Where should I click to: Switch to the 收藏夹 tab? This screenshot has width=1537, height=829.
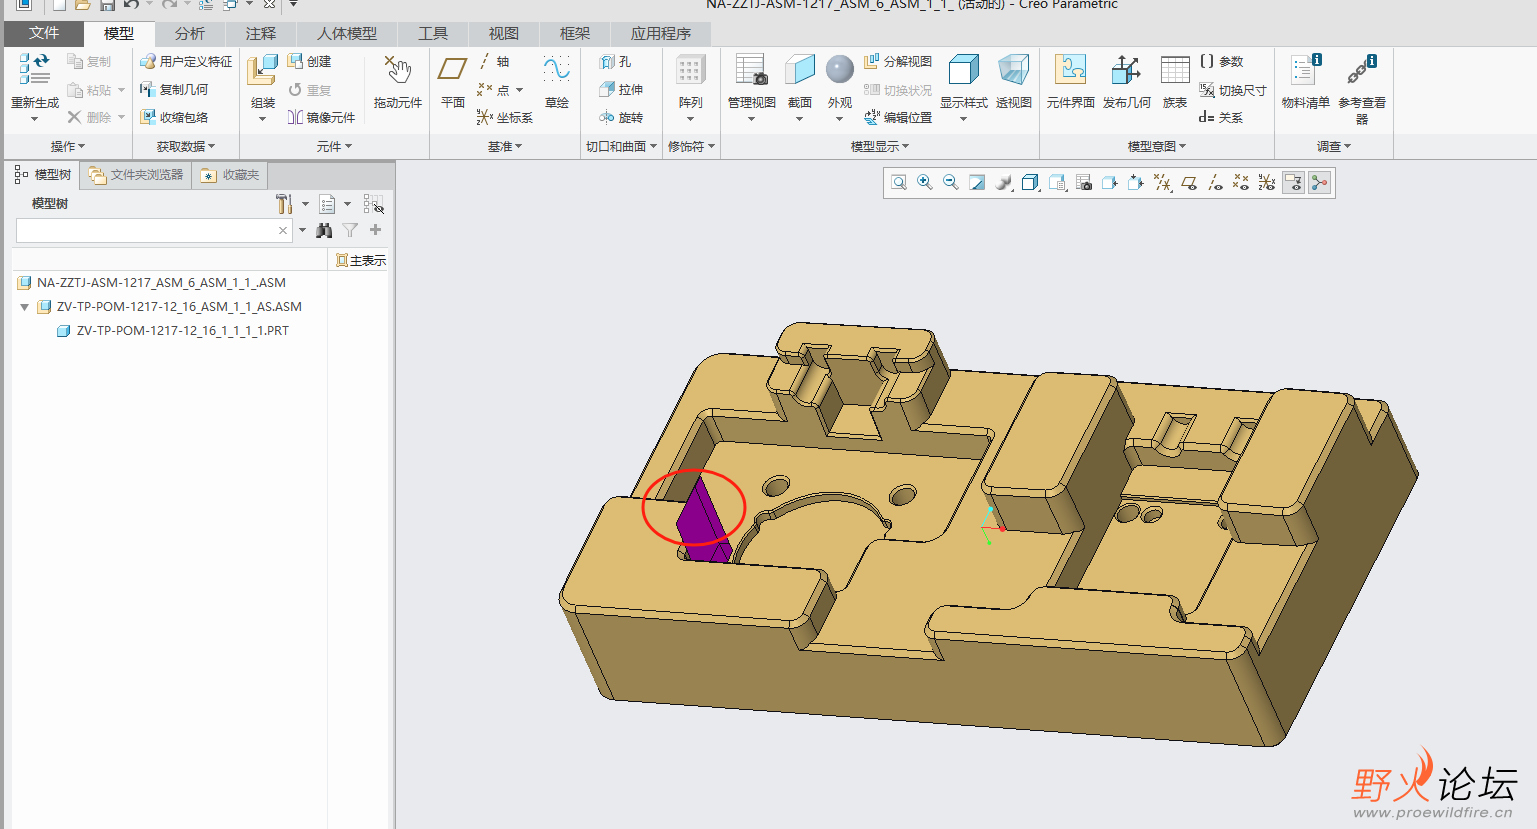click(230, 175)
